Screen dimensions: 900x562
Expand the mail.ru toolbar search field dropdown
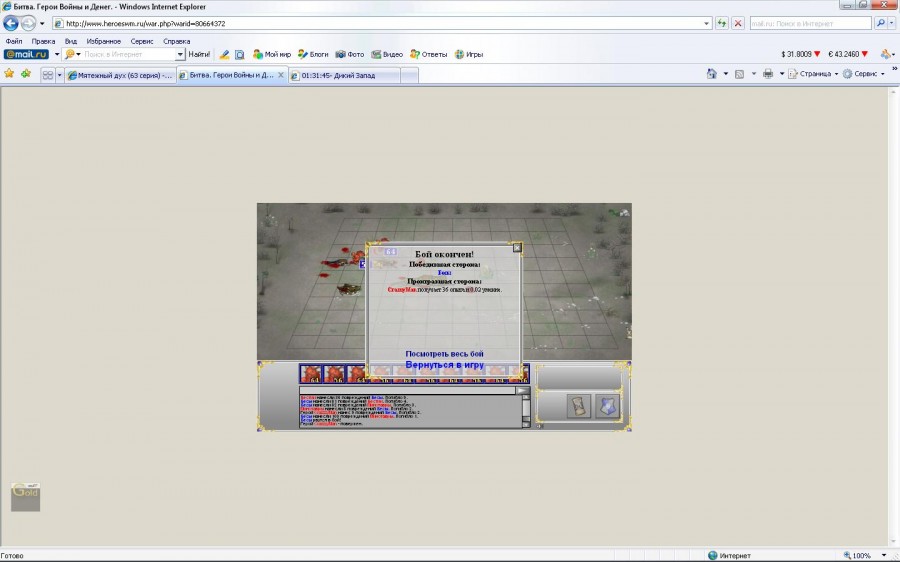pyautogui.click(x=180, y=54)
